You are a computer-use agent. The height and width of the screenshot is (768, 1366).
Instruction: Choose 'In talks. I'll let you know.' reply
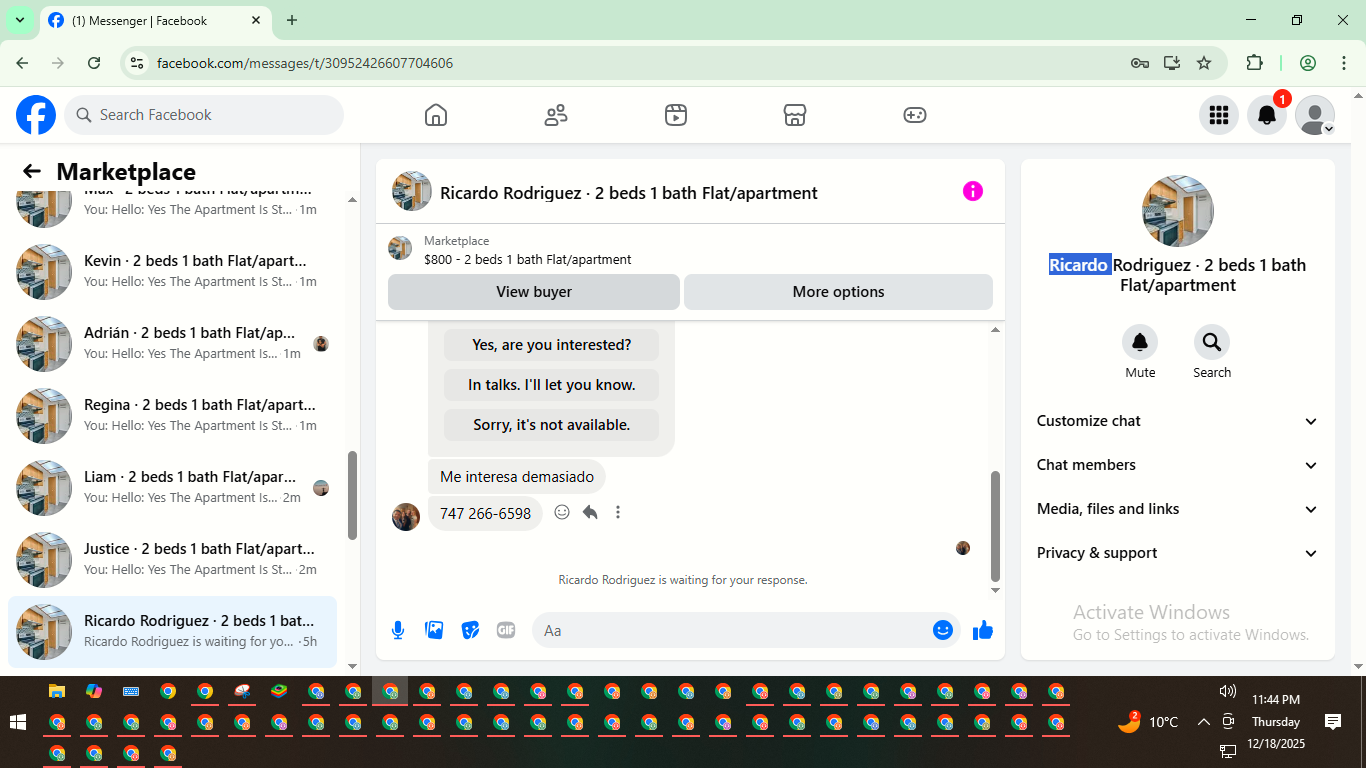pos(551,385)
